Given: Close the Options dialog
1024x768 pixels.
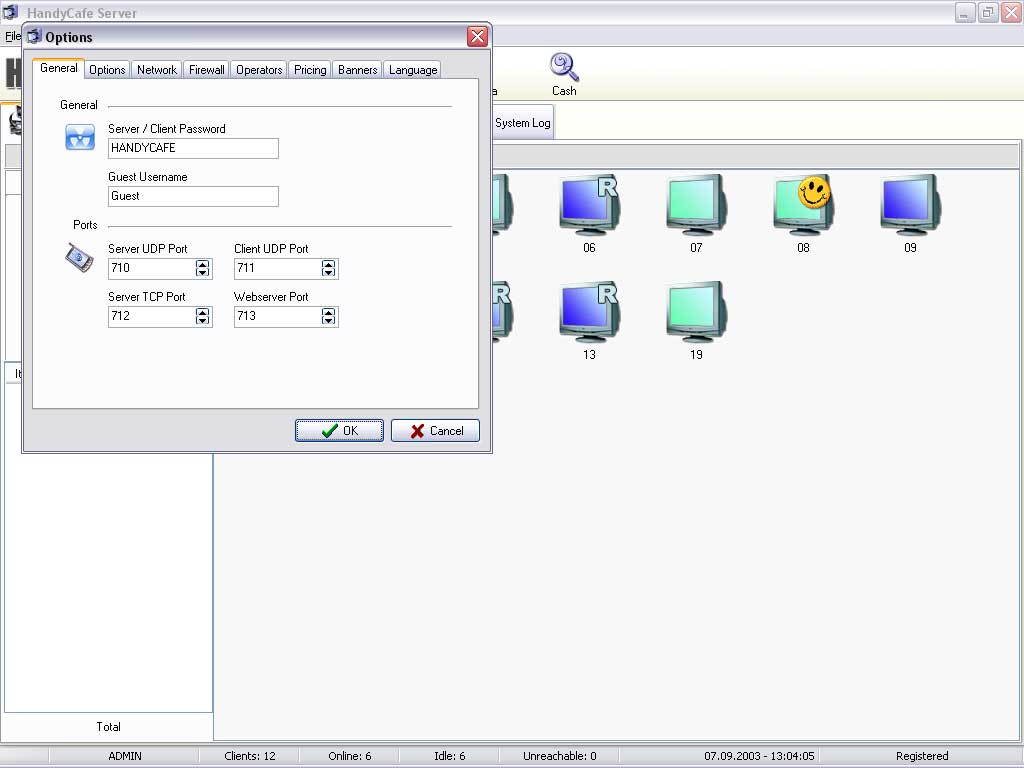Looking at the screenshot, I should click(x=477, y=37).
